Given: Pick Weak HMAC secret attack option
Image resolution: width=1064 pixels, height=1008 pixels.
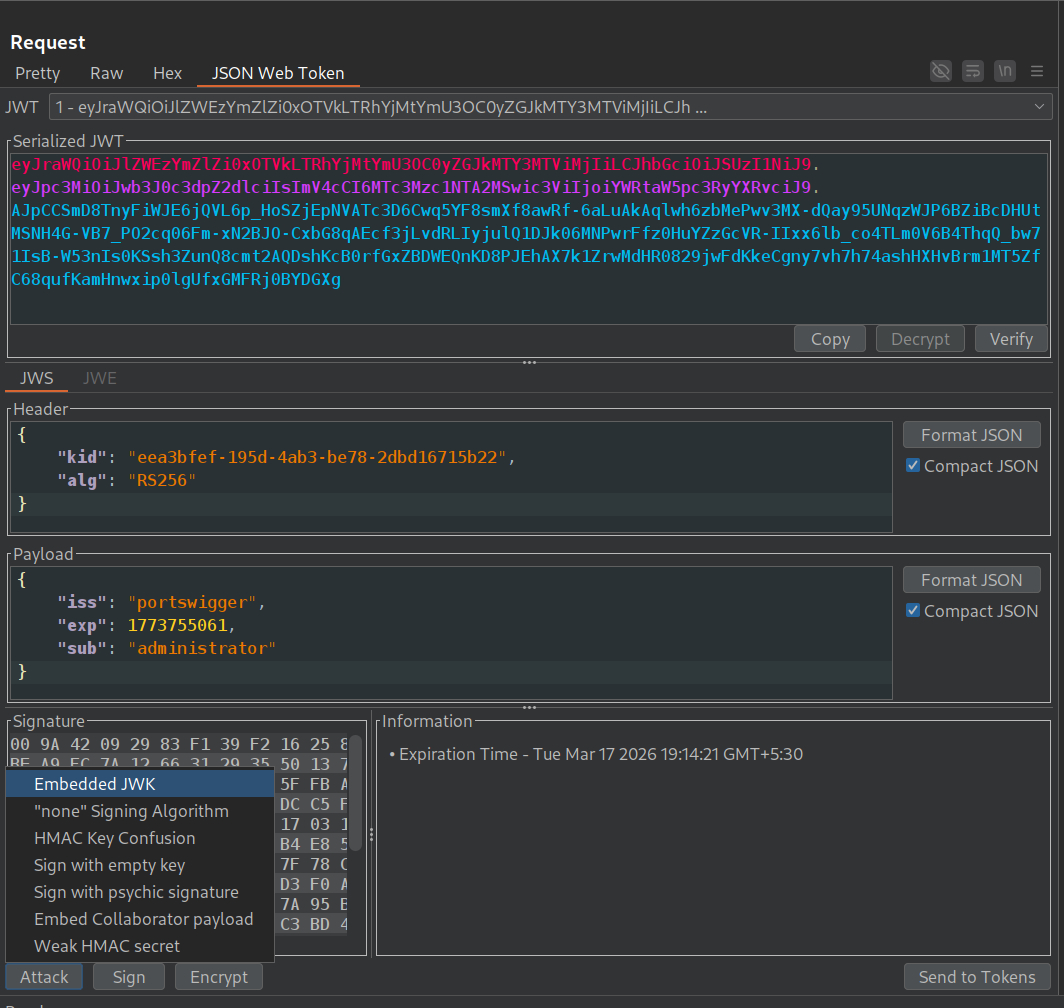Looking at the screenshot, I should (x=107, y=946).
